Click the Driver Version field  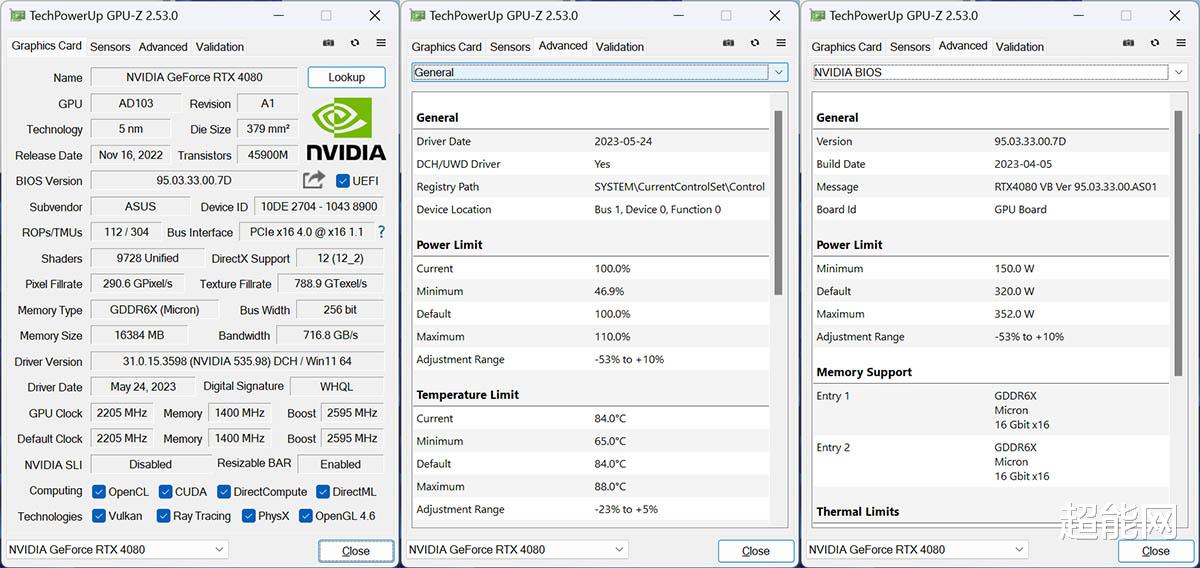237,361
